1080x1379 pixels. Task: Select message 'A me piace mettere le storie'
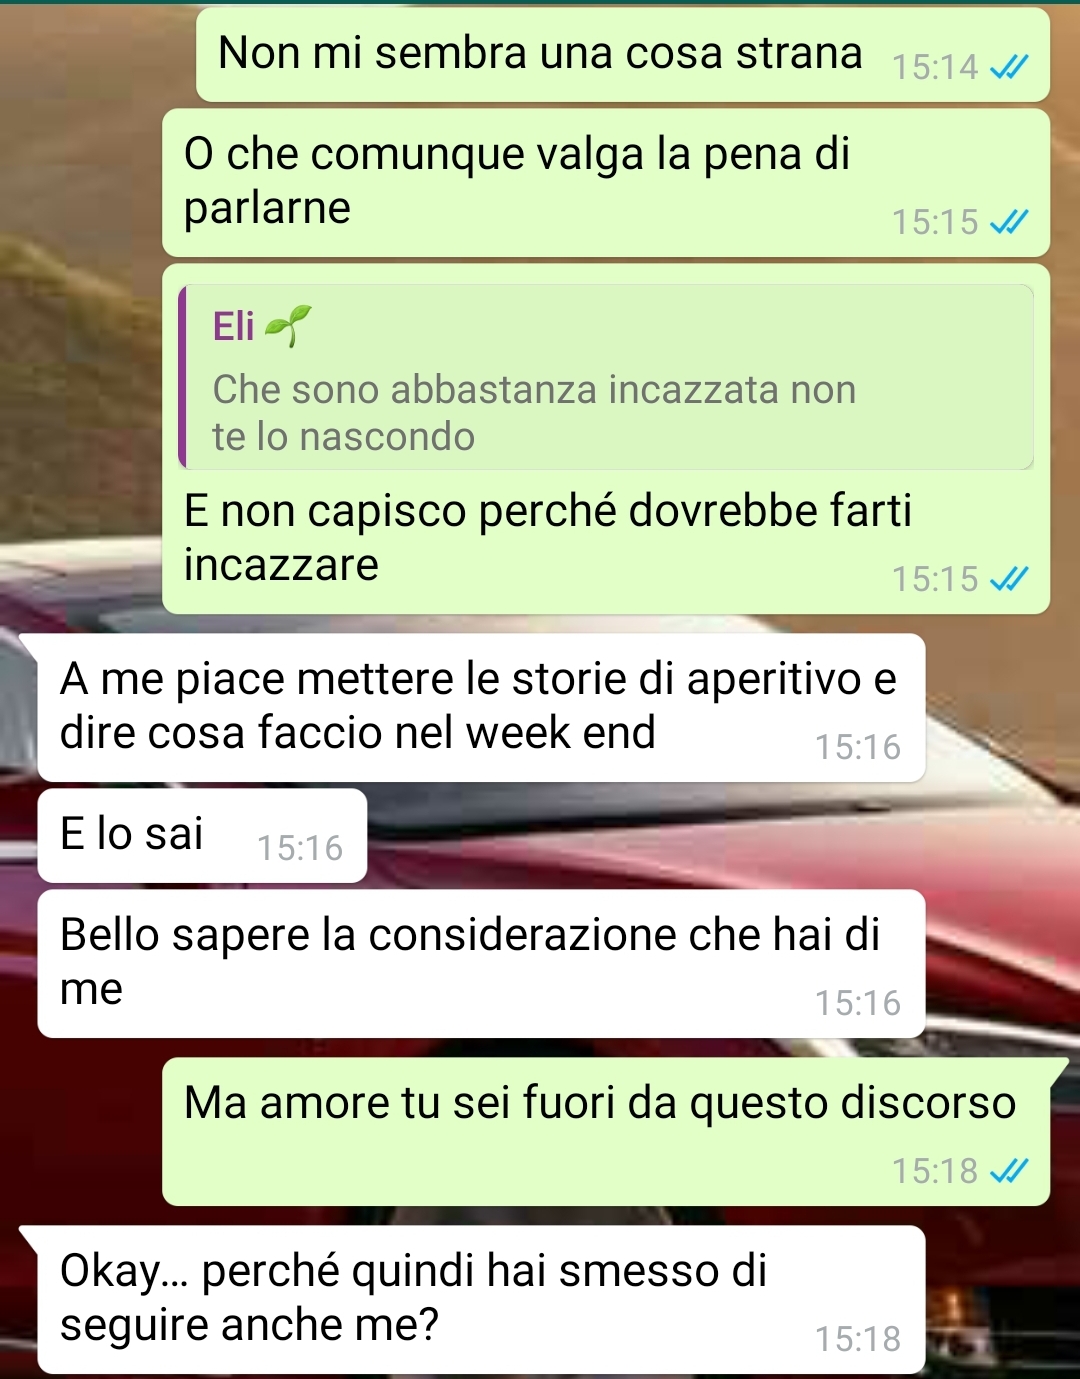pos(481,708)
